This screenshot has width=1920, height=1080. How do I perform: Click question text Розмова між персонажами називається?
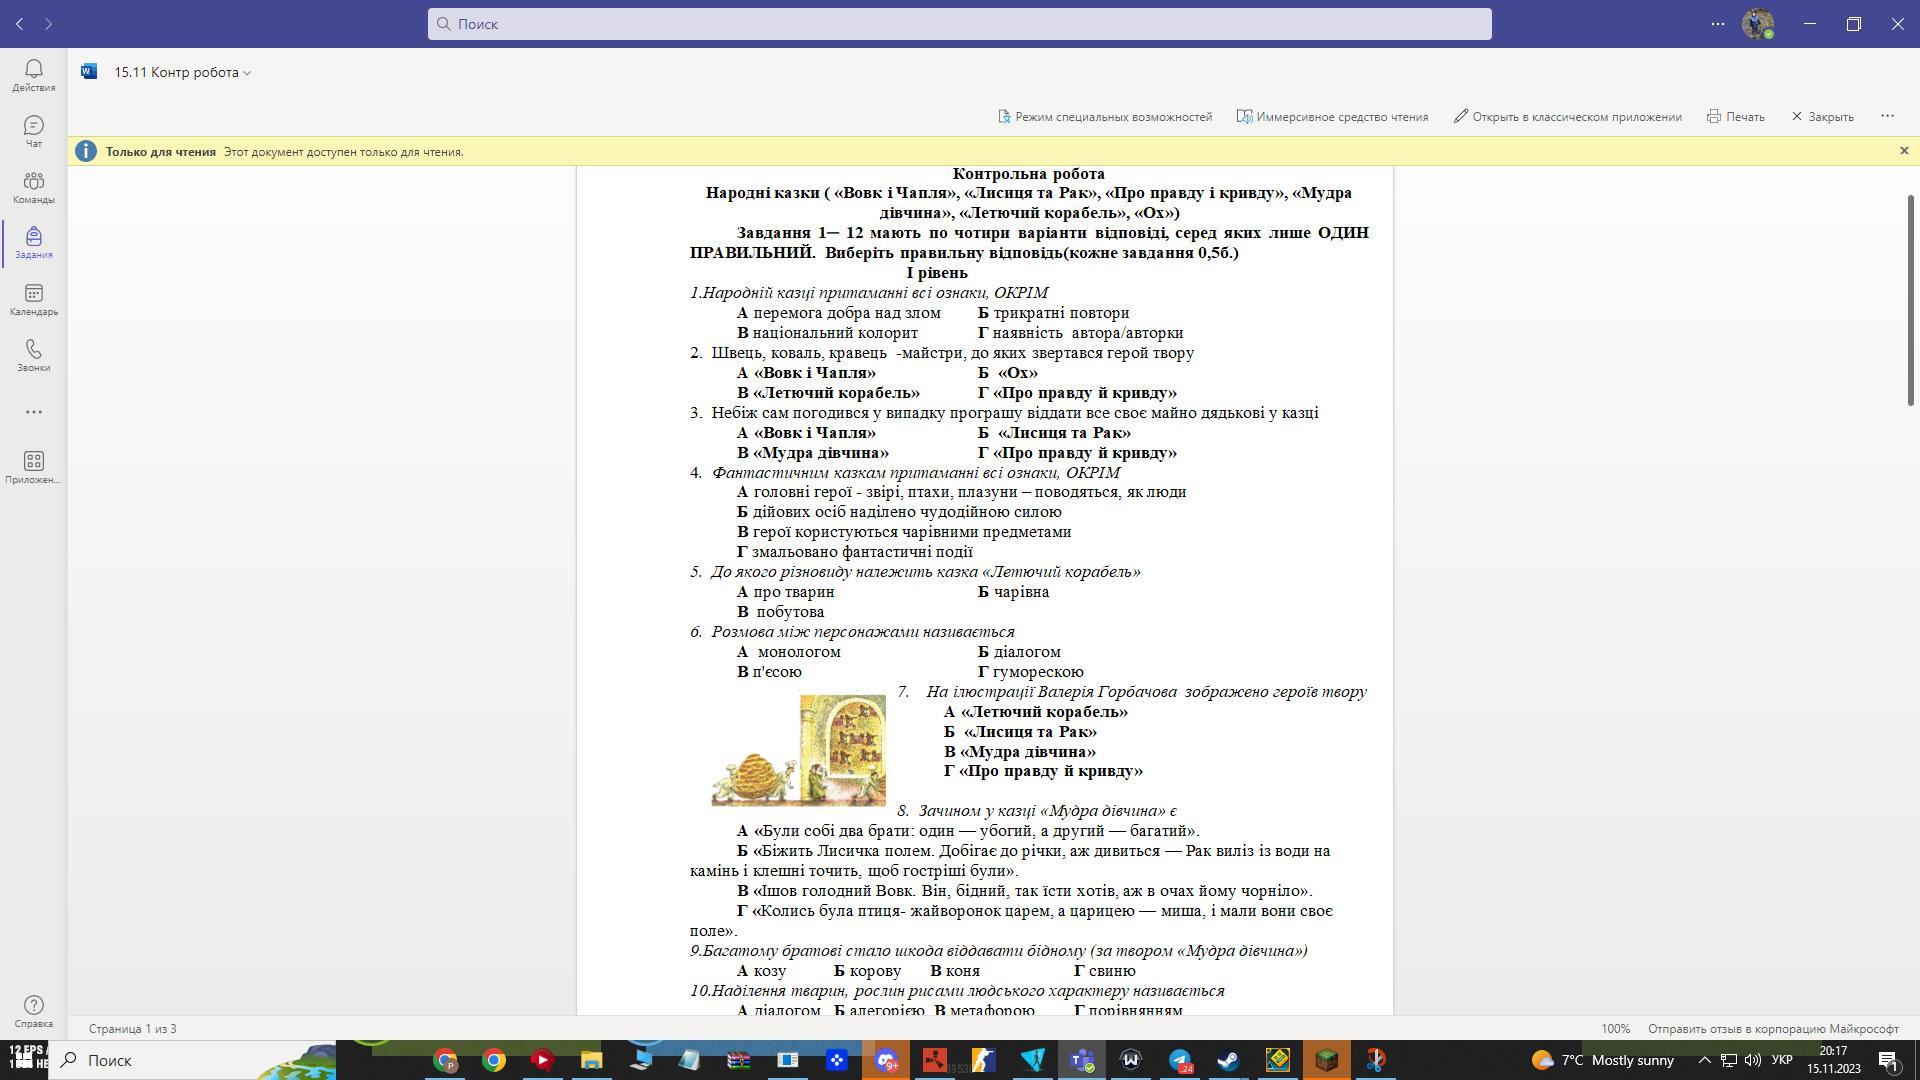pos(863,632)
